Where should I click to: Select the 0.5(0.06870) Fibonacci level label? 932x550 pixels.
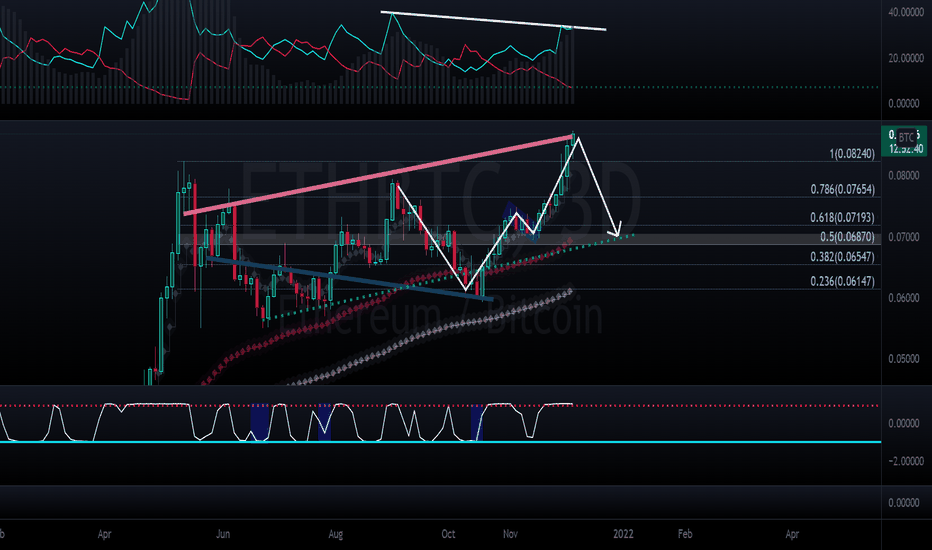click(847, 237)
